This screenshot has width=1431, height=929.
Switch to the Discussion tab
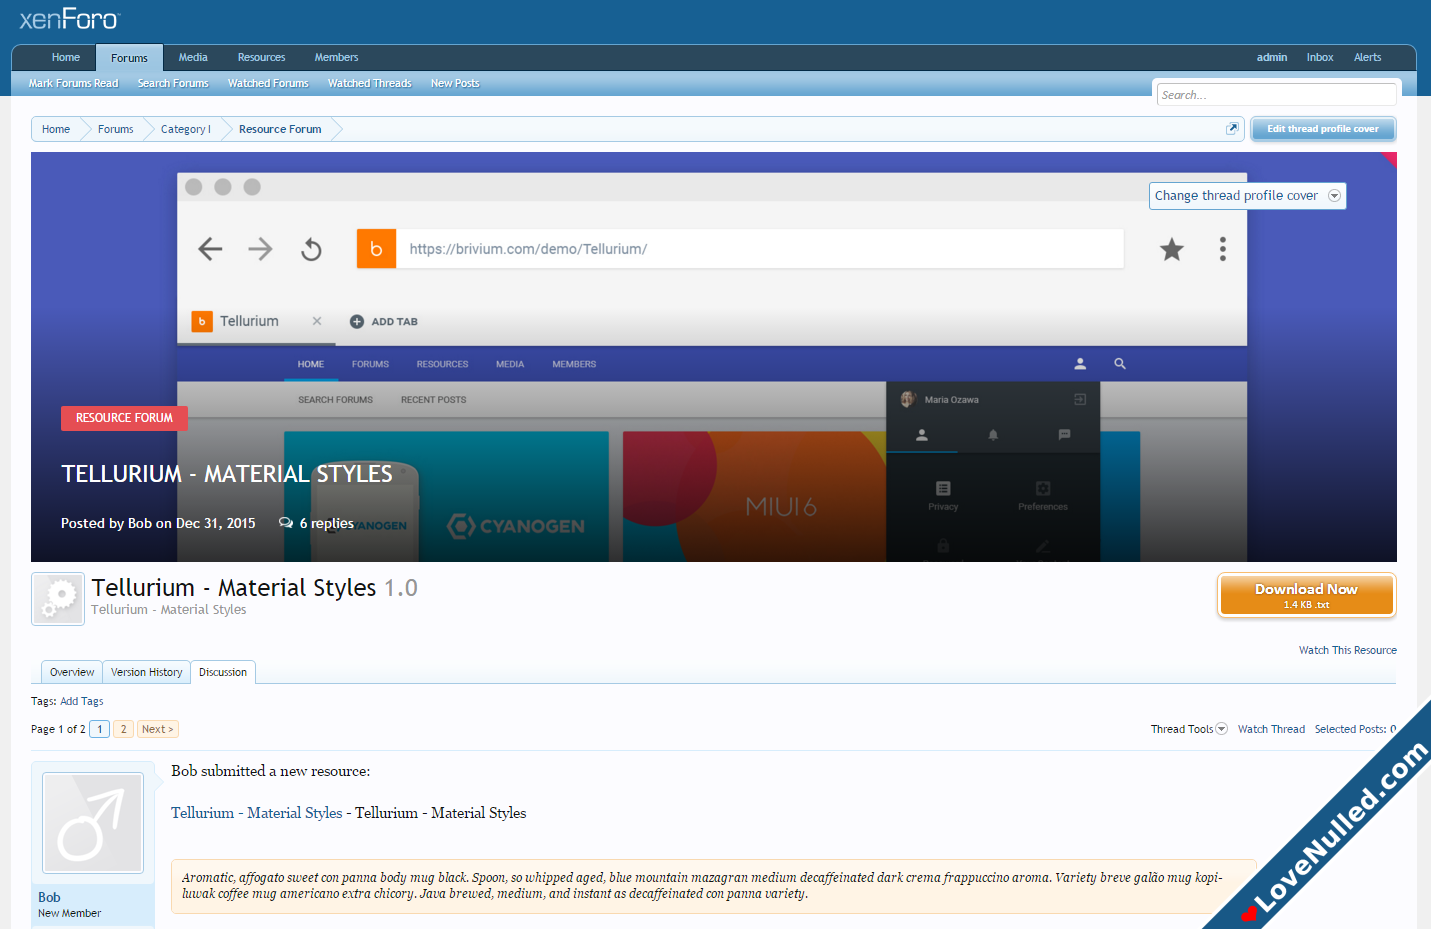[222, 672]
